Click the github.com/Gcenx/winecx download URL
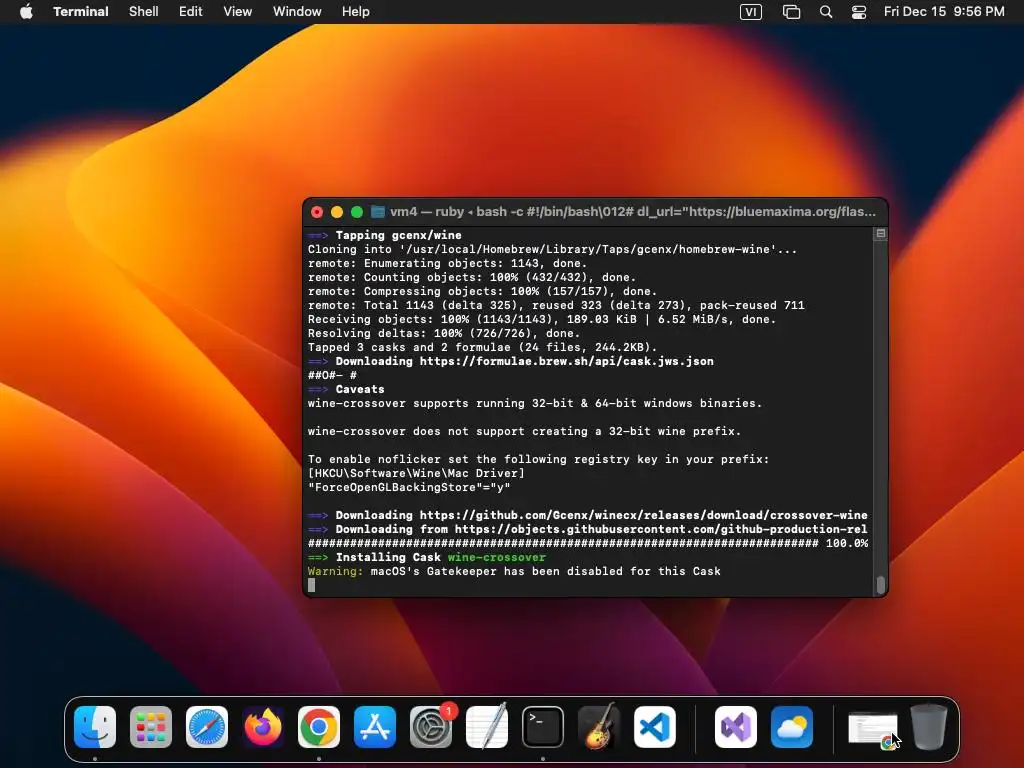Image resolution: width=1024 pixels, height=768 pixels. point(643,515)
